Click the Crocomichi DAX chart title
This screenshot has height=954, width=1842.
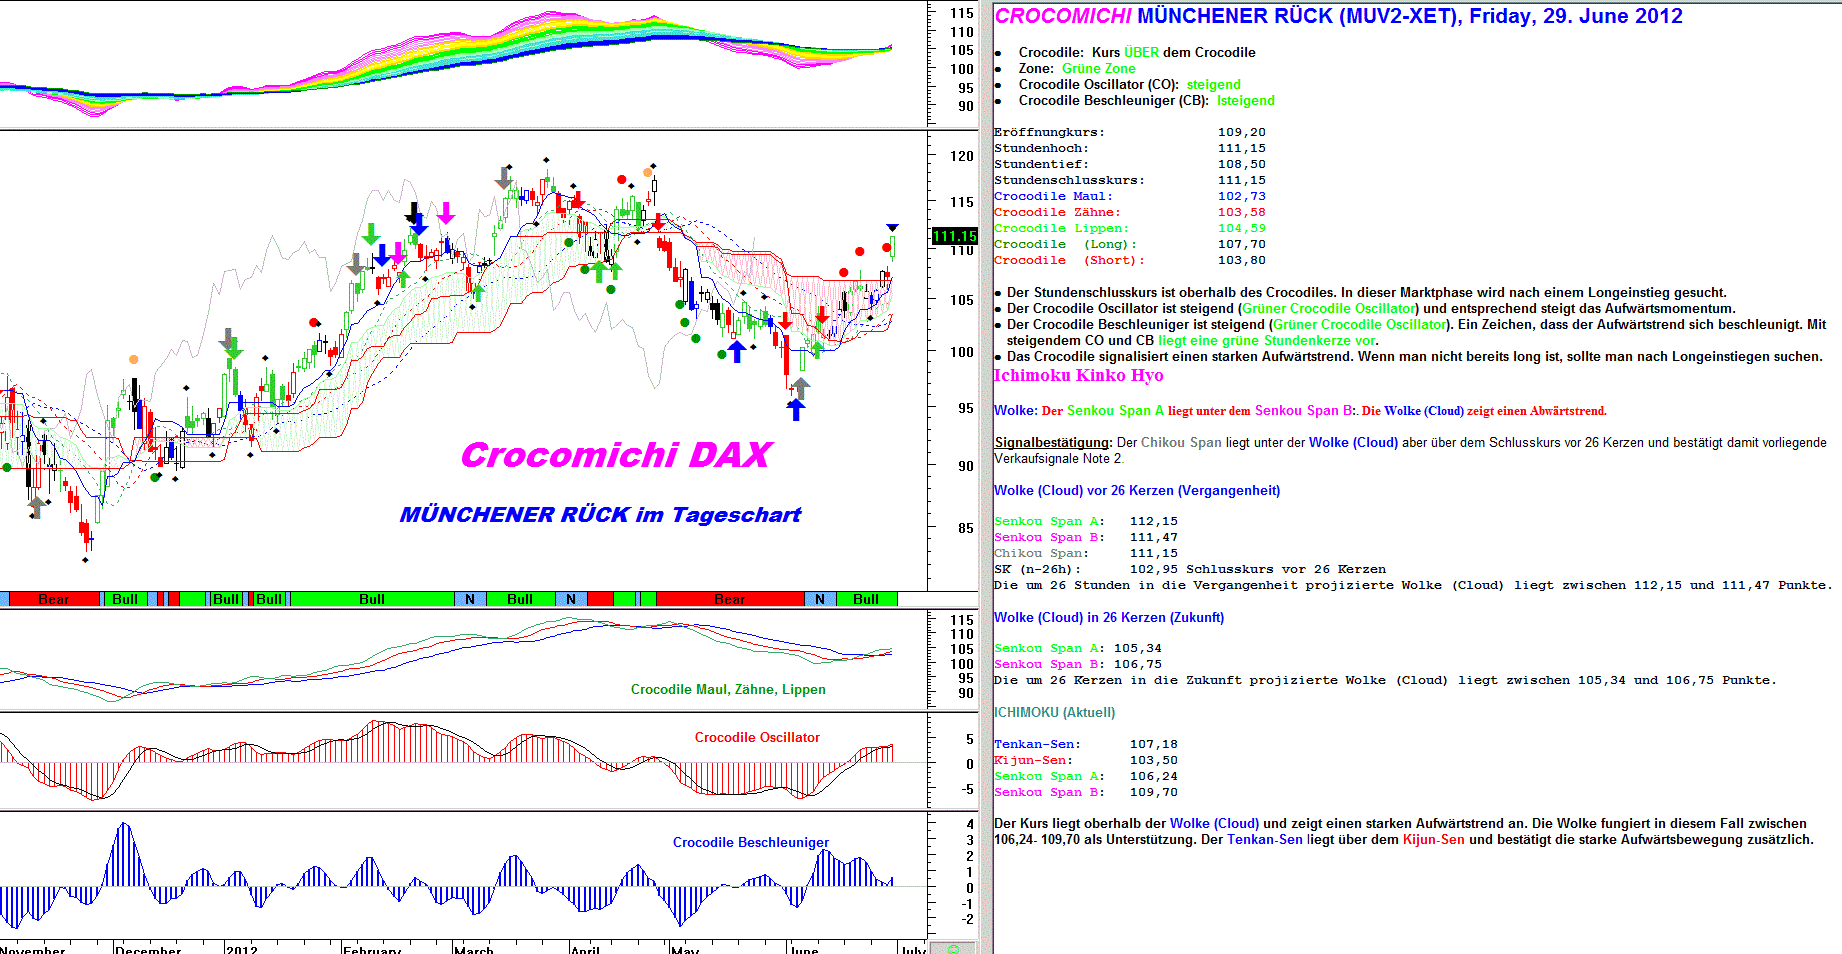615,455
